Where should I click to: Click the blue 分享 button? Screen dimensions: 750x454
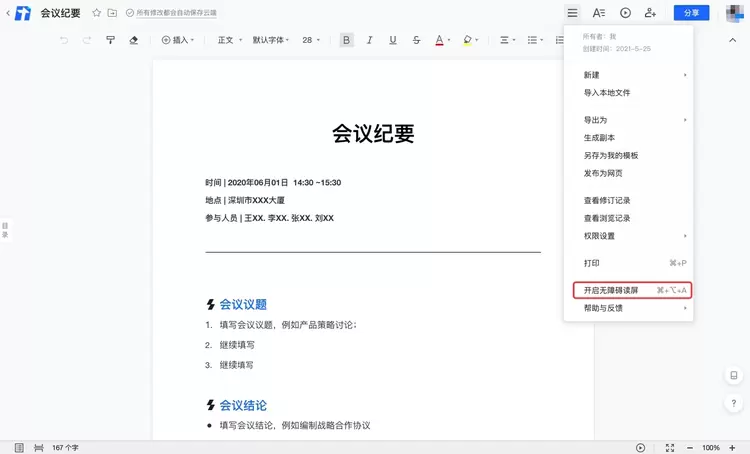[691, 13]
